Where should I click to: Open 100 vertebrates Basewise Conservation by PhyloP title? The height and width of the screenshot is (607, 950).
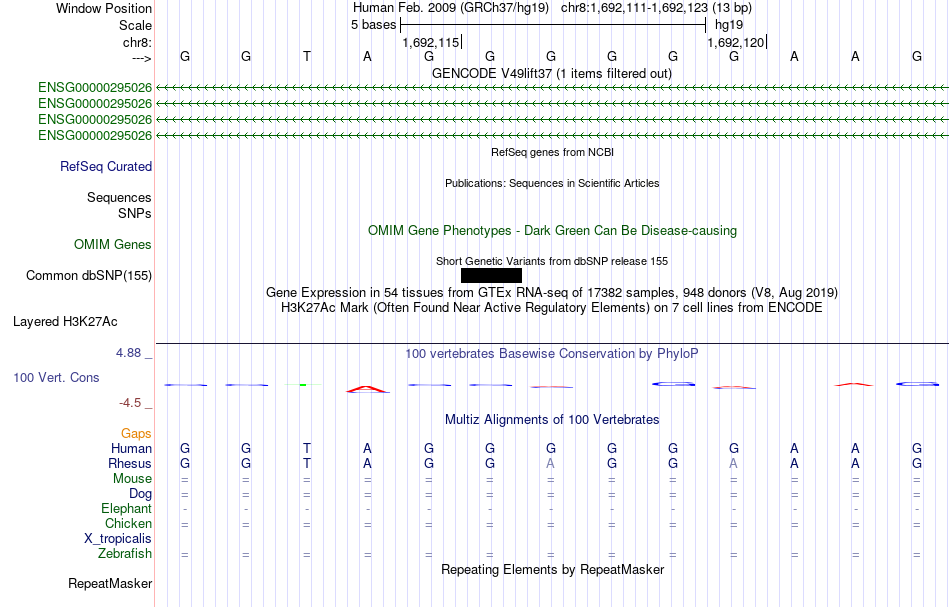point(552,354)
